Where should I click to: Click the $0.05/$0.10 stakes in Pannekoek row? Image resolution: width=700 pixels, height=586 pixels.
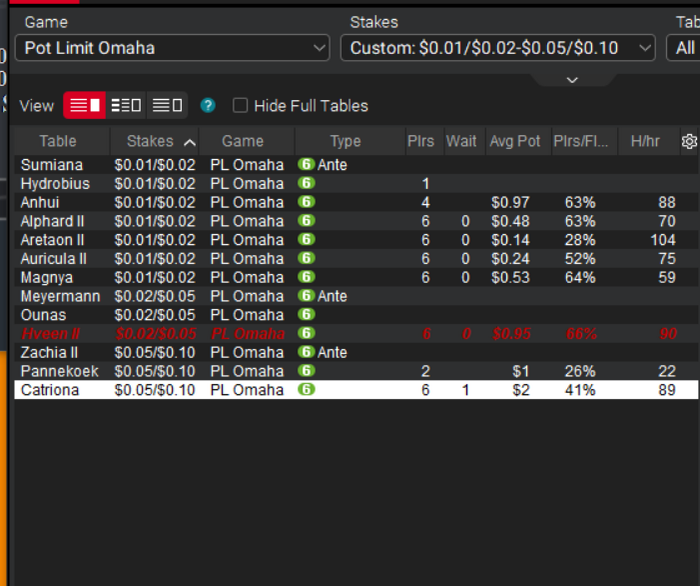coord(155,371)
